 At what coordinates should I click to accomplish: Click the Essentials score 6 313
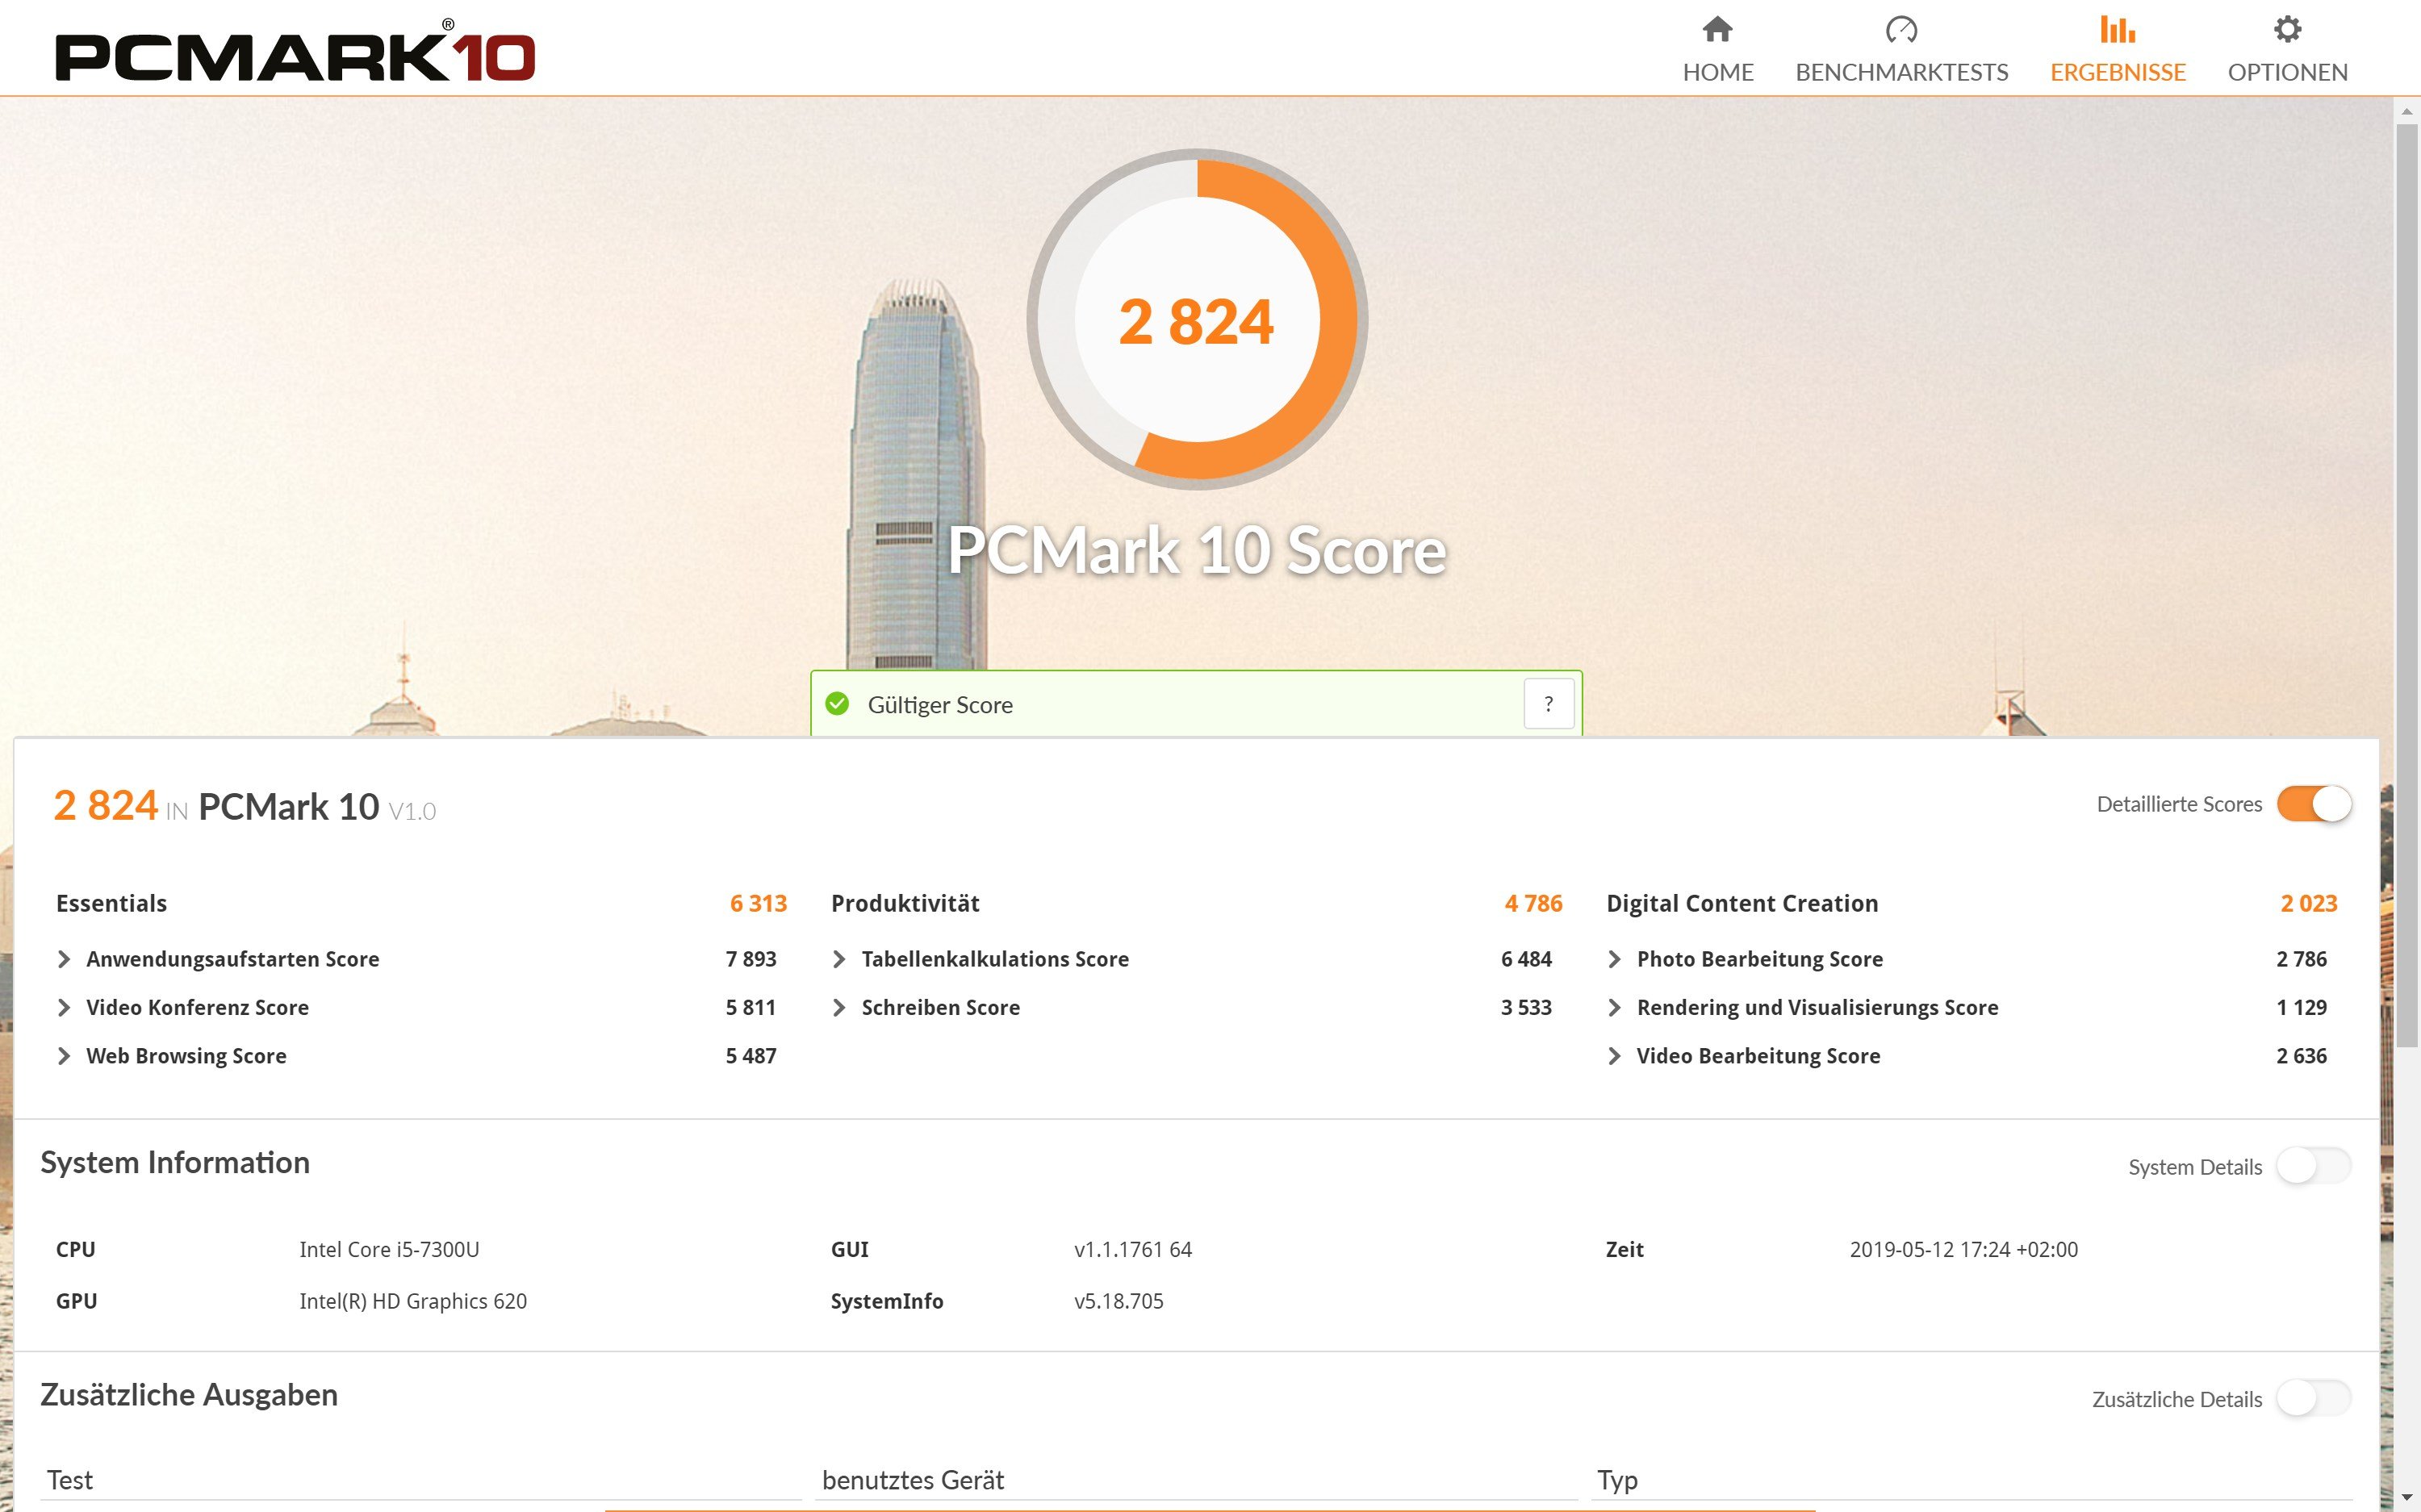(x=758, y=903)
